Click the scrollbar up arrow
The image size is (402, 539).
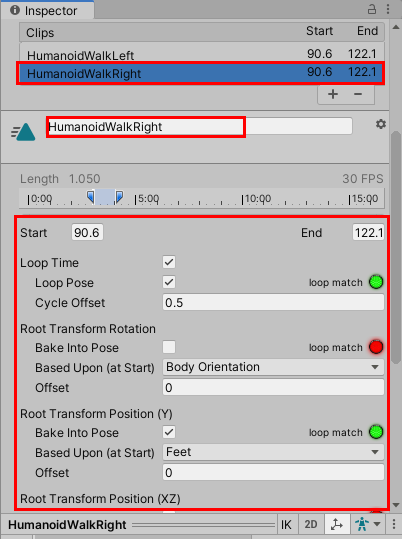pos(396,27)
